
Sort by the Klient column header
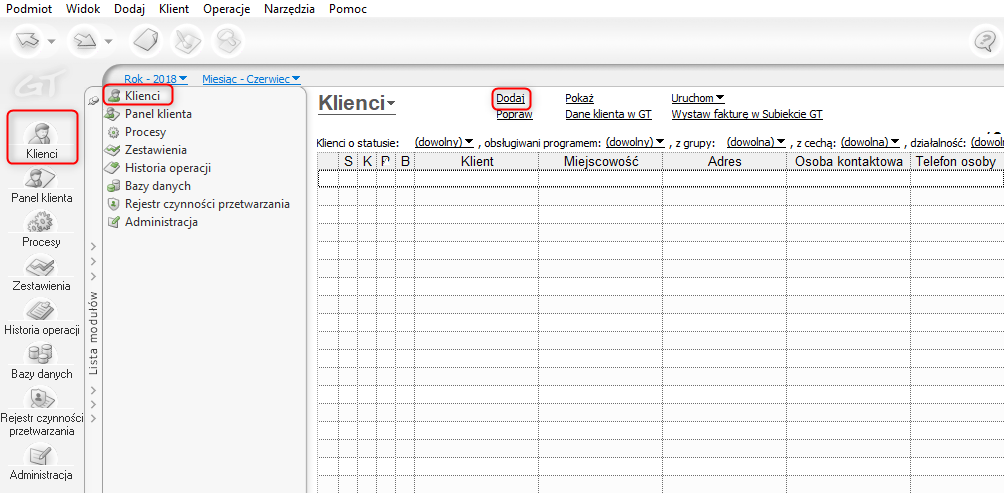pyautogui.click(x=476, y=162)
